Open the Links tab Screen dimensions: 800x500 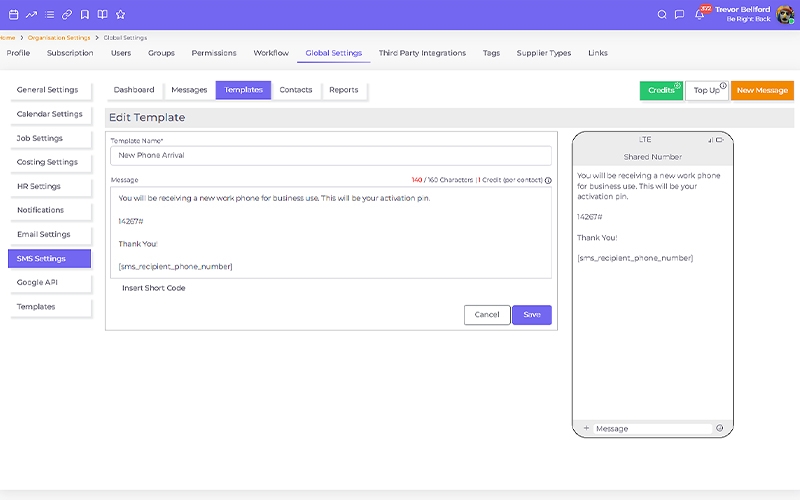[x=597, y=53]
